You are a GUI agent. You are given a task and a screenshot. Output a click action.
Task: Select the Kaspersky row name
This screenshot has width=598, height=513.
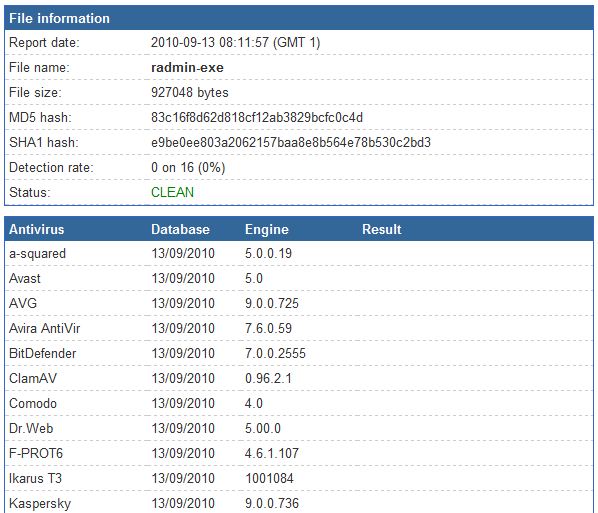click(40, 503)
